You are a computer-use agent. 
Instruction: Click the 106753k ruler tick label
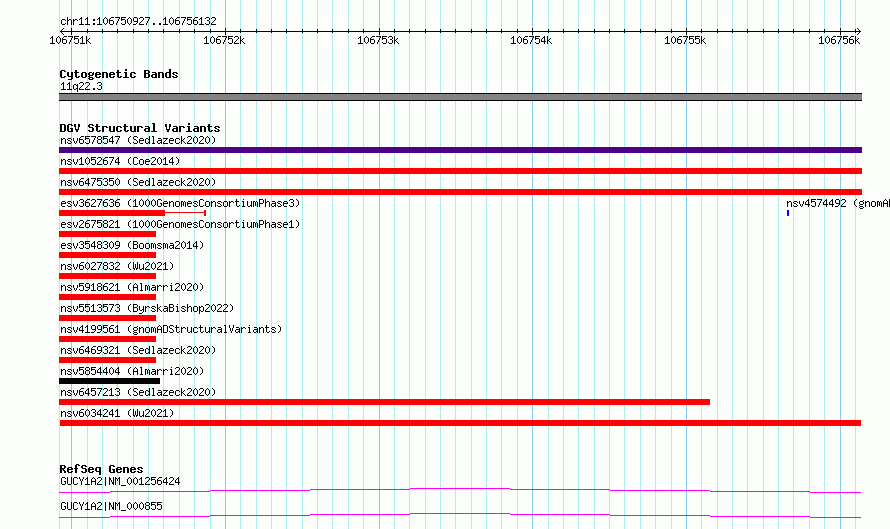click(x=377, y=40)
